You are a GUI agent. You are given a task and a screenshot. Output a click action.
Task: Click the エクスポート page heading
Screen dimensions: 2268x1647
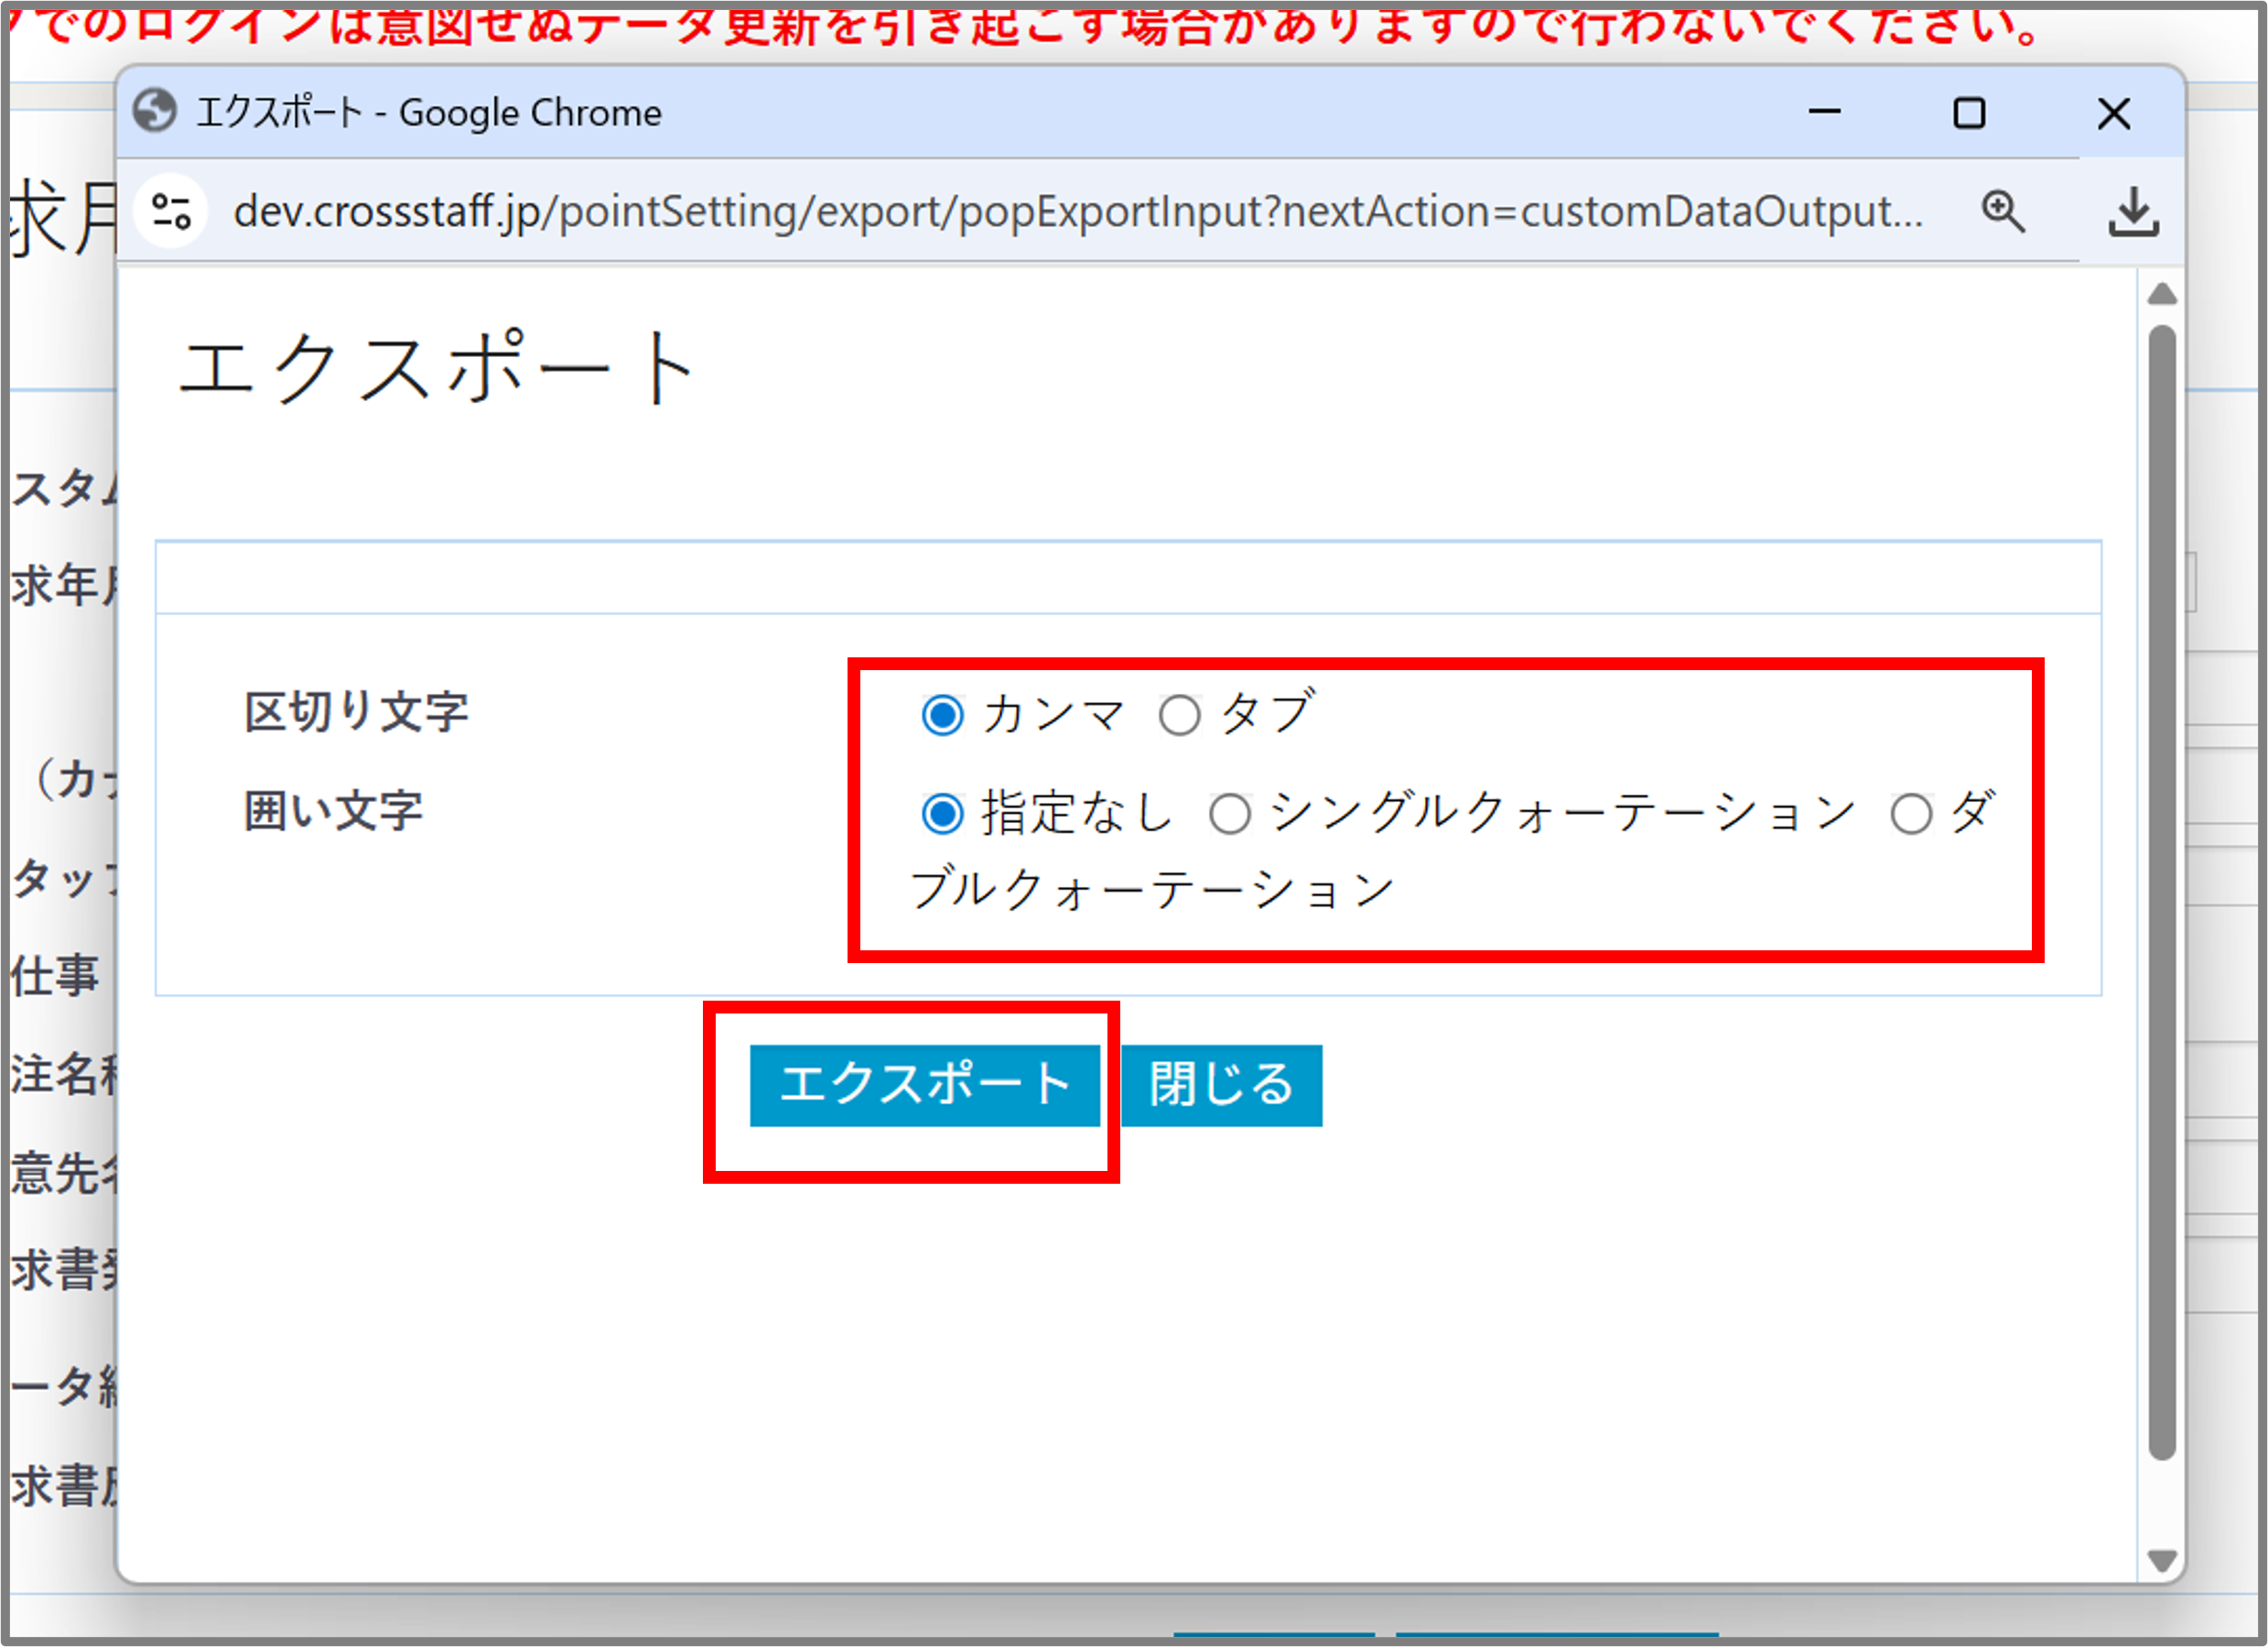click(x=437, y=368)
